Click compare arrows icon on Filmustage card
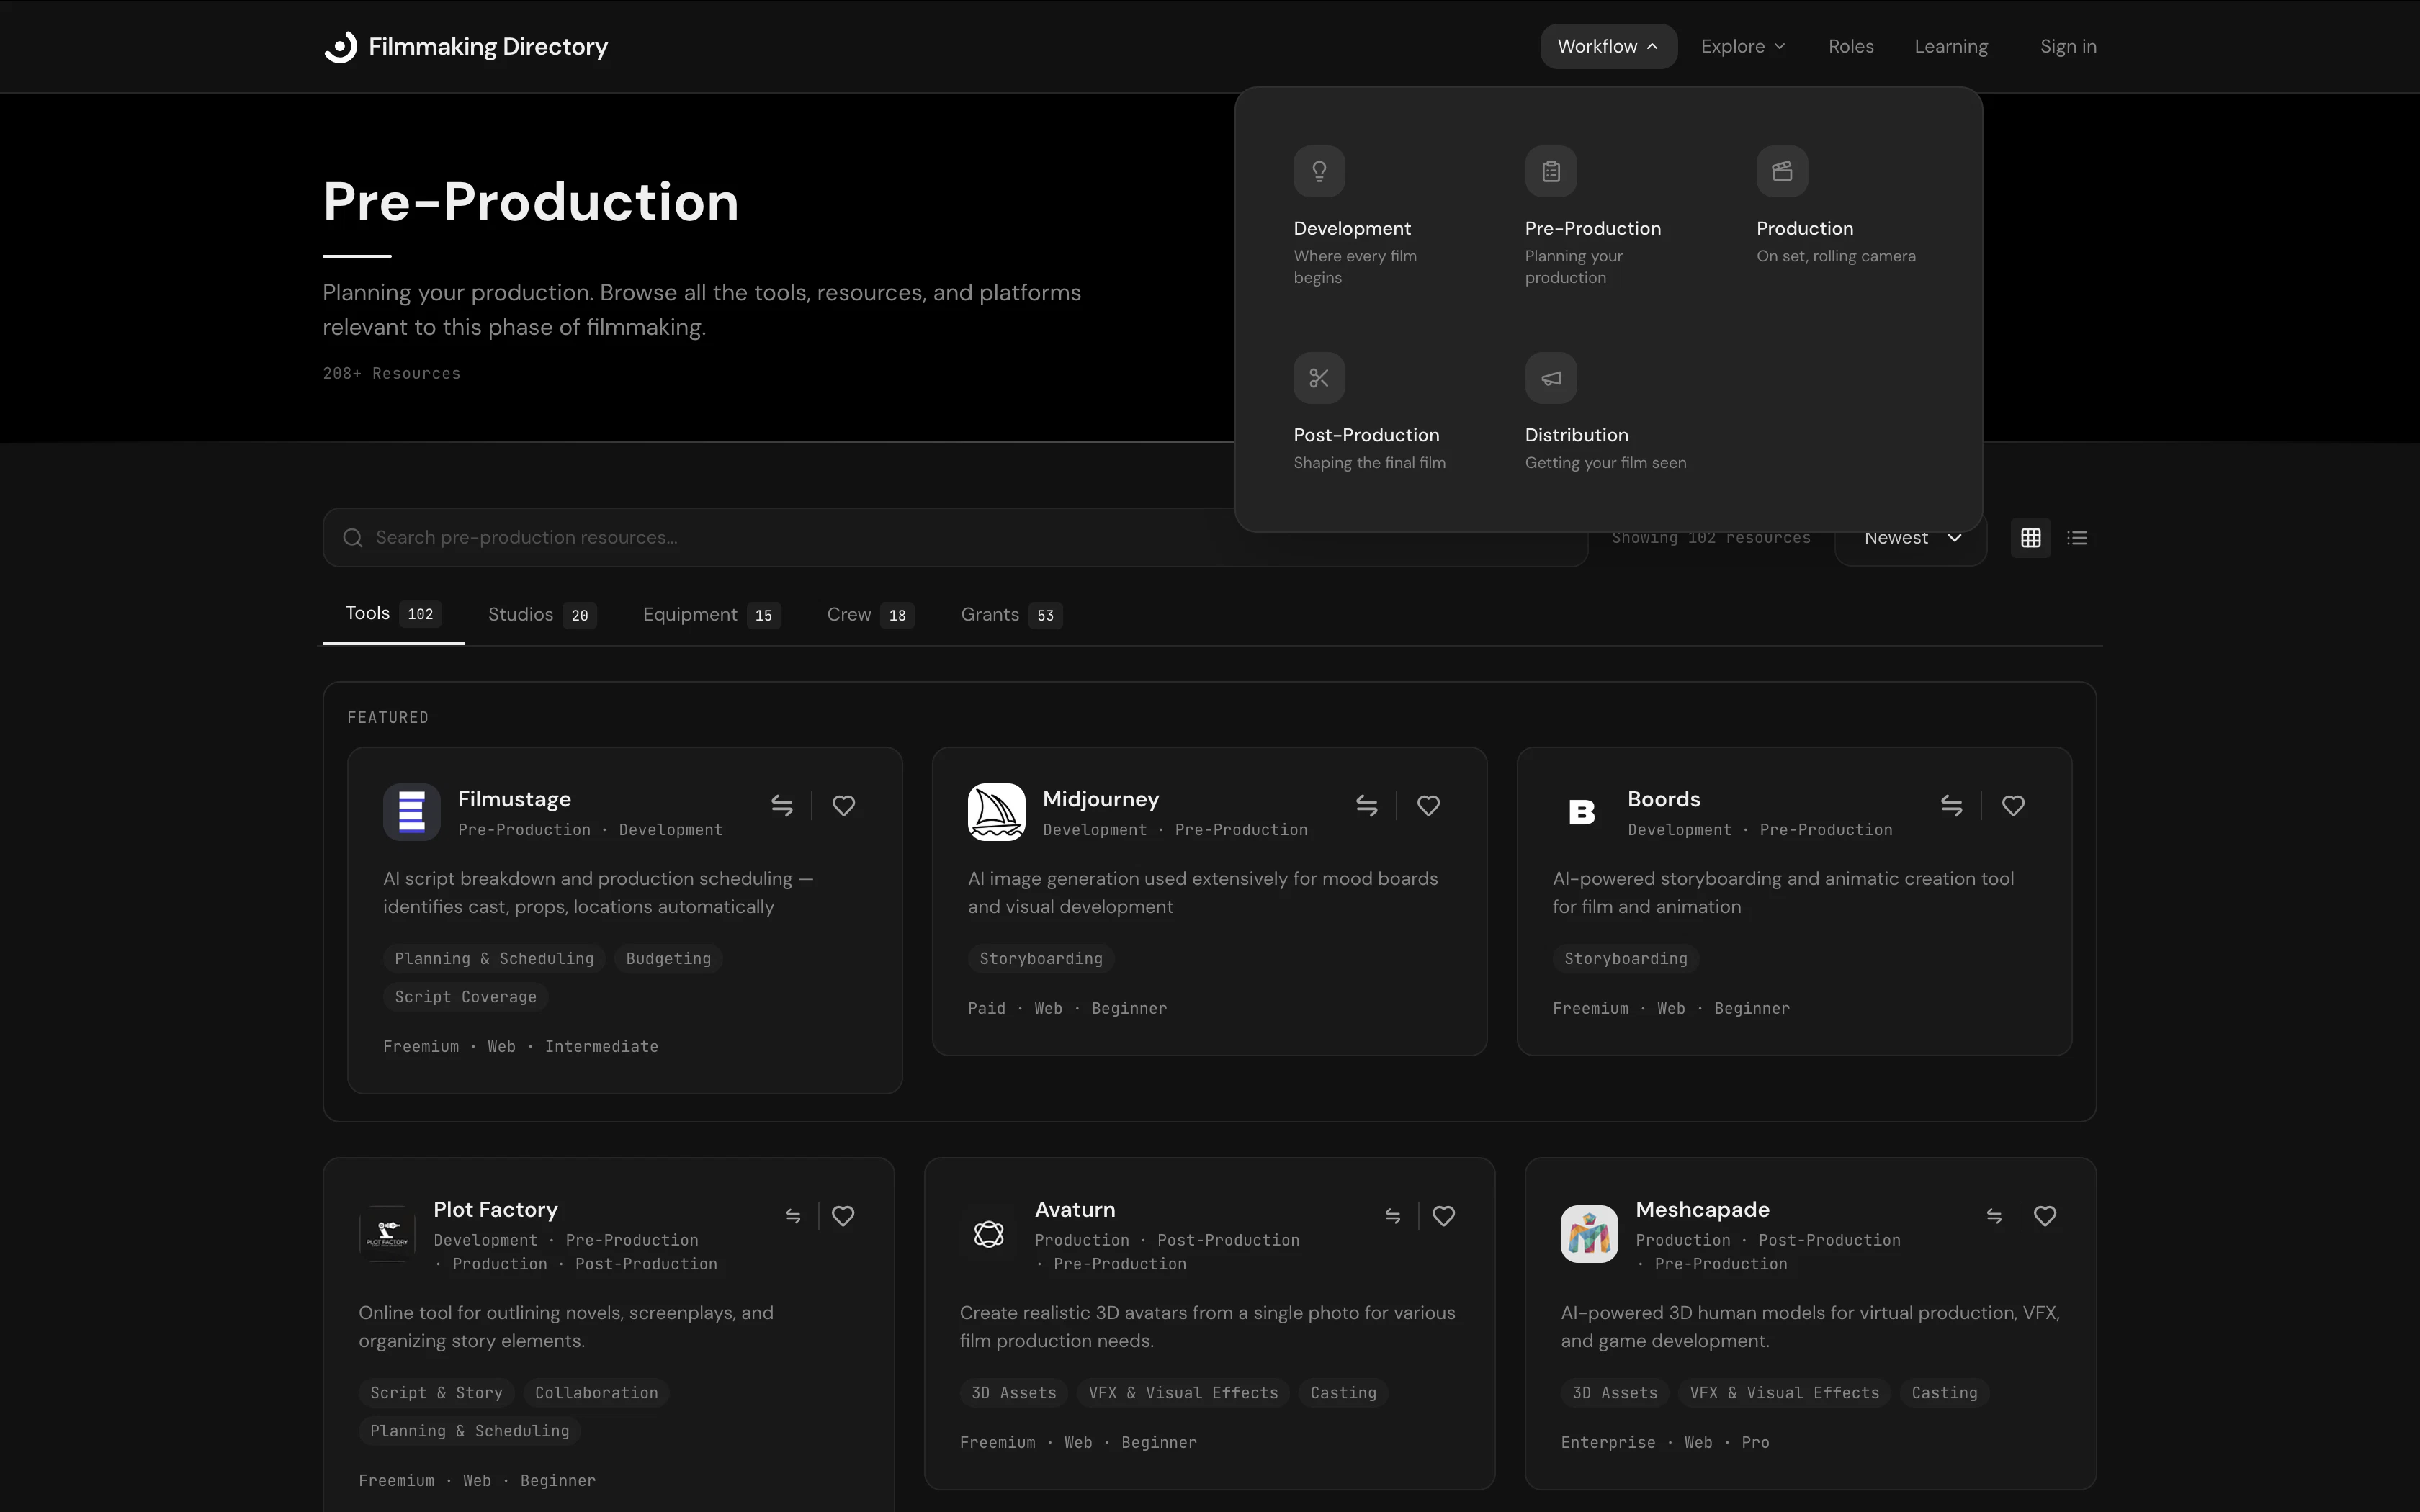2420x1512 pixels. point(782,806)
